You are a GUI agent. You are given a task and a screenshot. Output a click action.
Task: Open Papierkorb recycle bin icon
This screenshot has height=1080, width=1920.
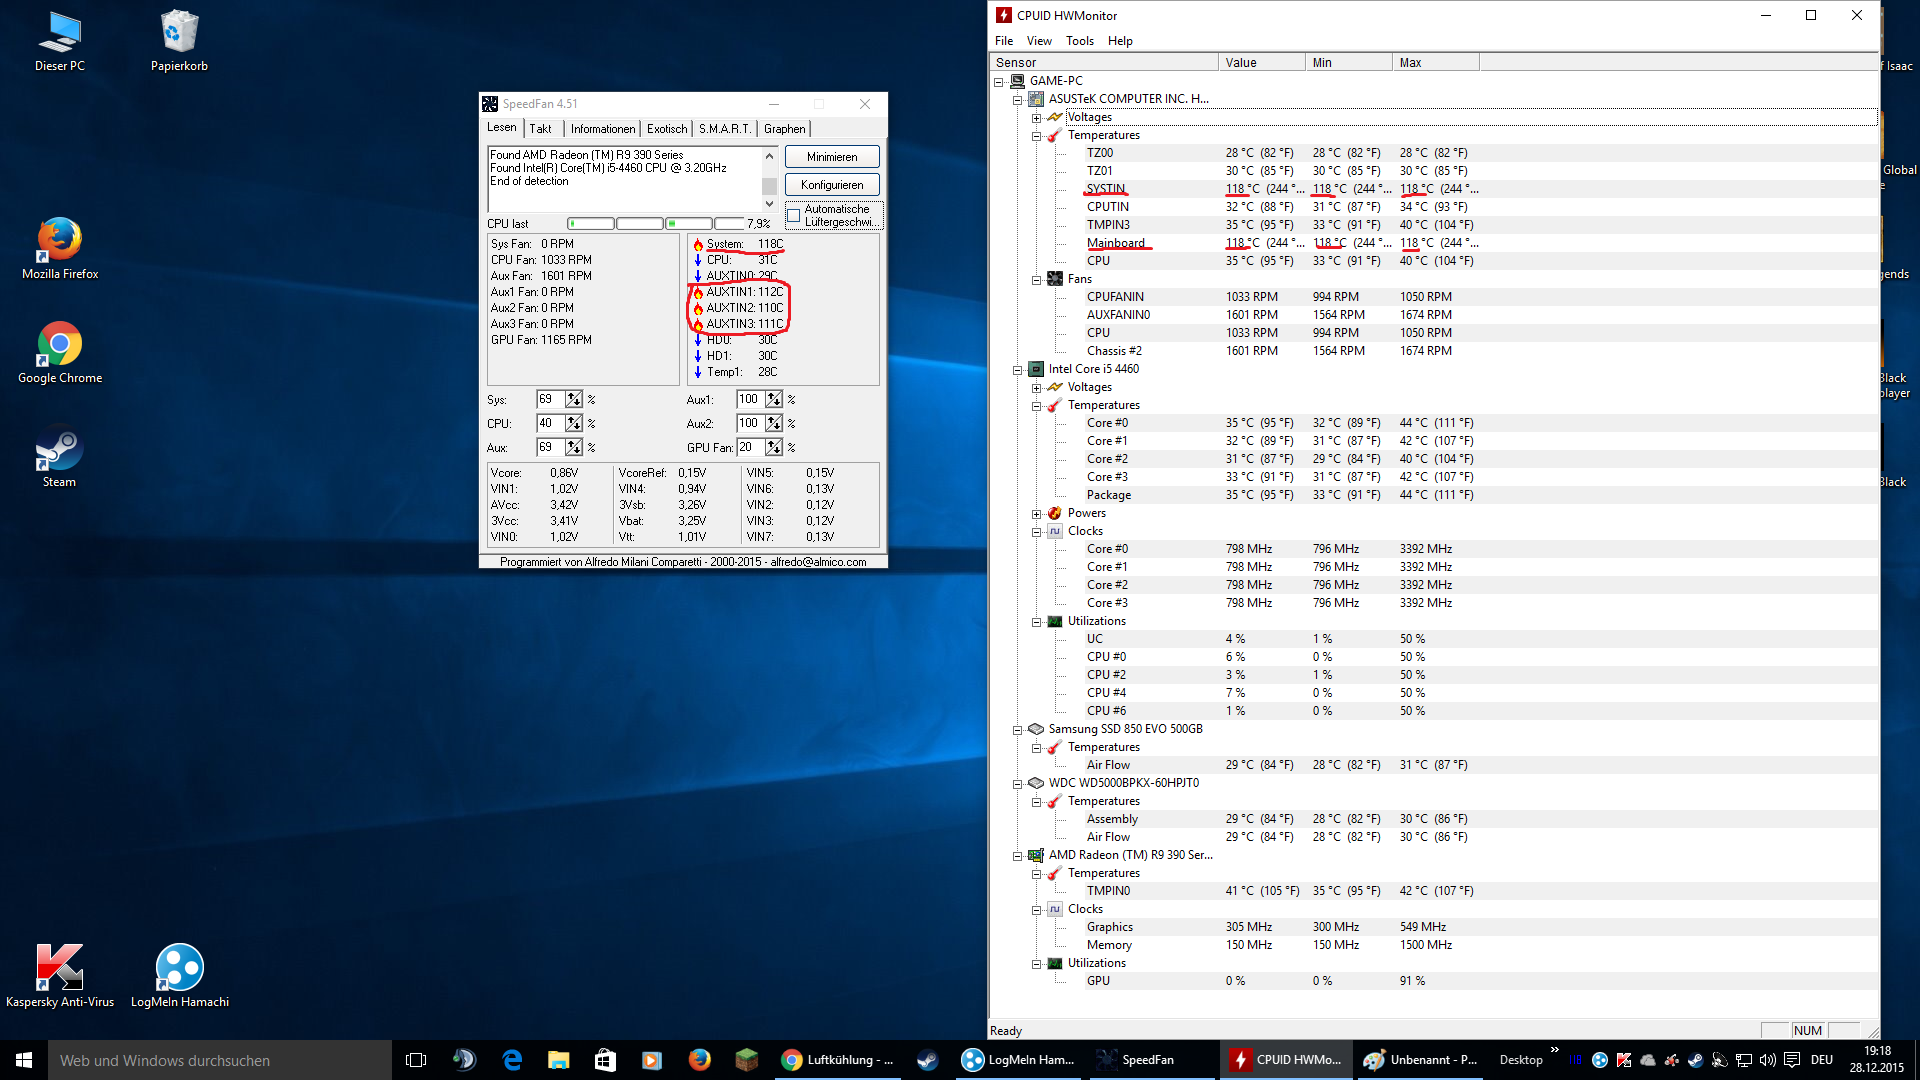point(180,34)
